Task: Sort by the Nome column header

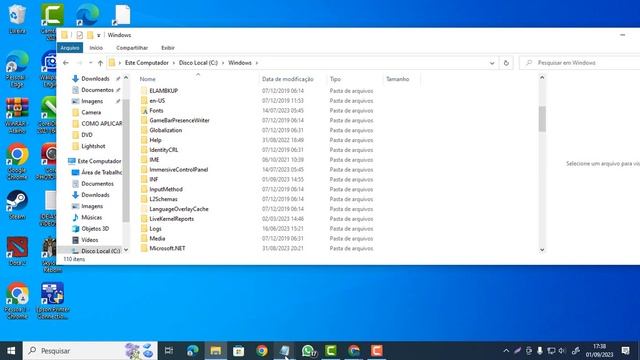Action: coord(147,79)
